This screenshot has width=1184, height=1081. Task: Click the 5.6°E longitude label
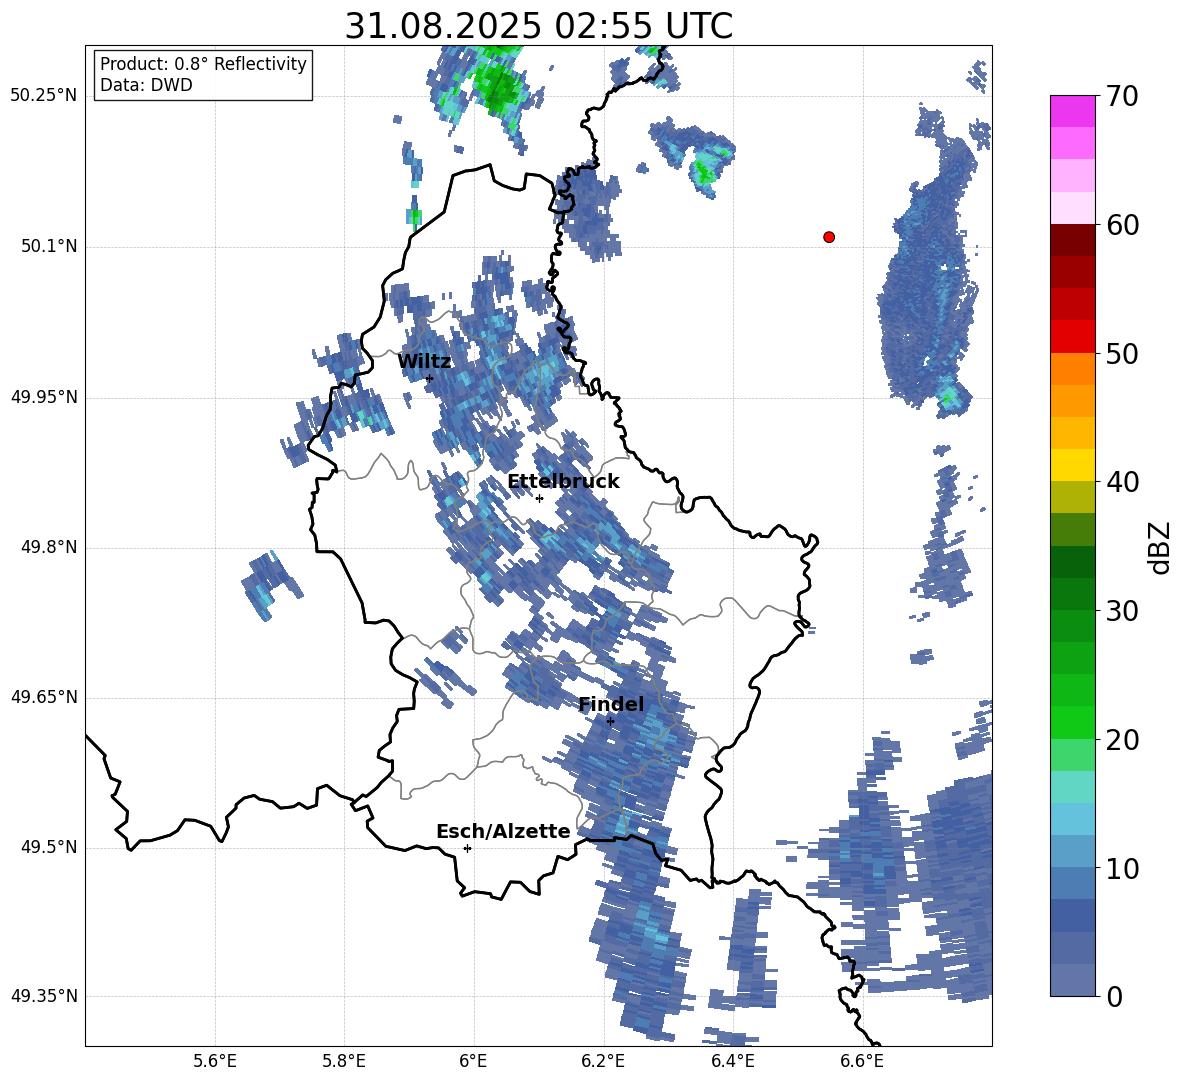point(215,1061)
